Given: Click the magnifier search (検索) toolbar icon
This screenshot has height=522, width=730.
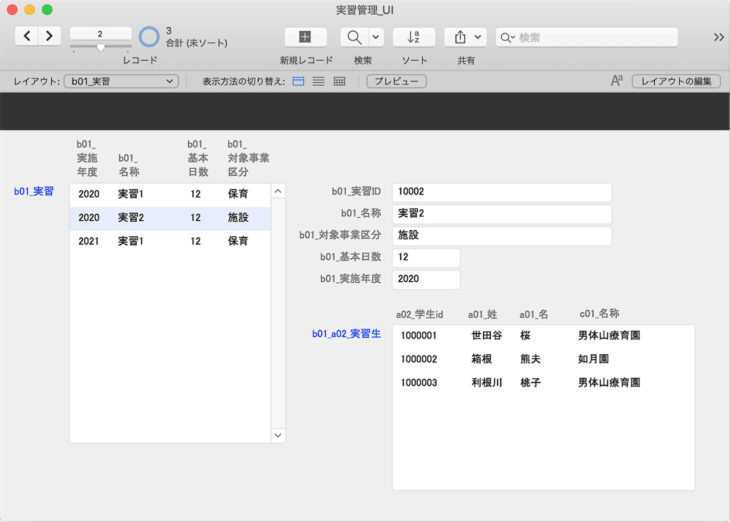Looking at the screenshot, I should tap(354, 37).
